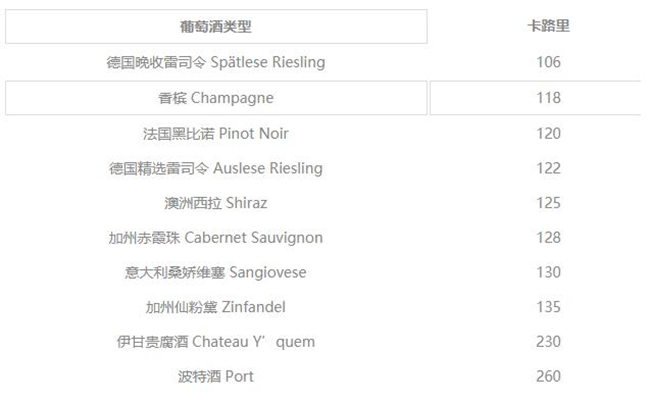Click the Cabernet Sauvignon row text
The height and width of the screenshot is (403, 650).
point(216,238)
